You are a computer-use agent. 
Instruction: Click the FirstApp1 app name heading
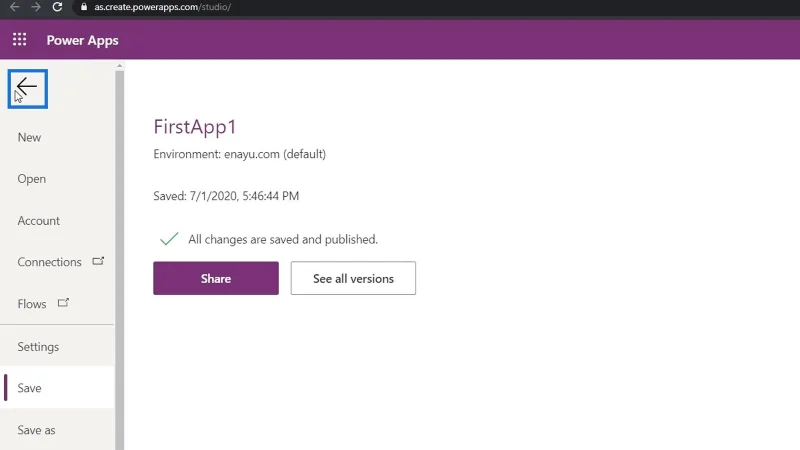(195, 127)
